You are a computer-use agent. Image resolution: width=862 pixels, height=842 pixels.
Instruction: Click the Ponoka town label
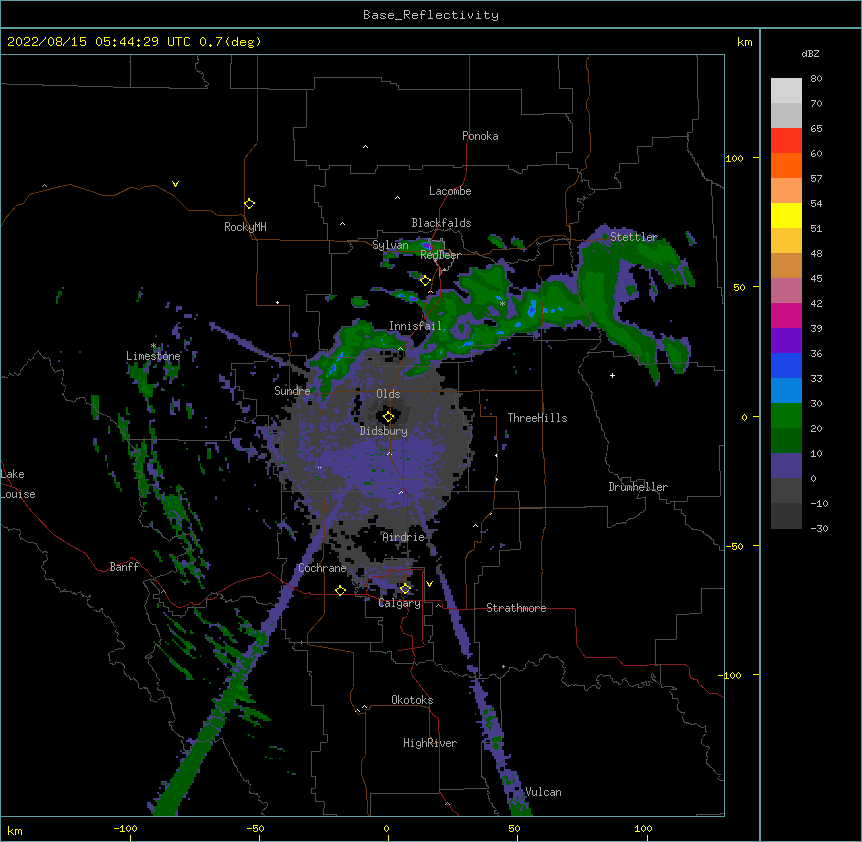pyautogui.click(x=480, y=136)
